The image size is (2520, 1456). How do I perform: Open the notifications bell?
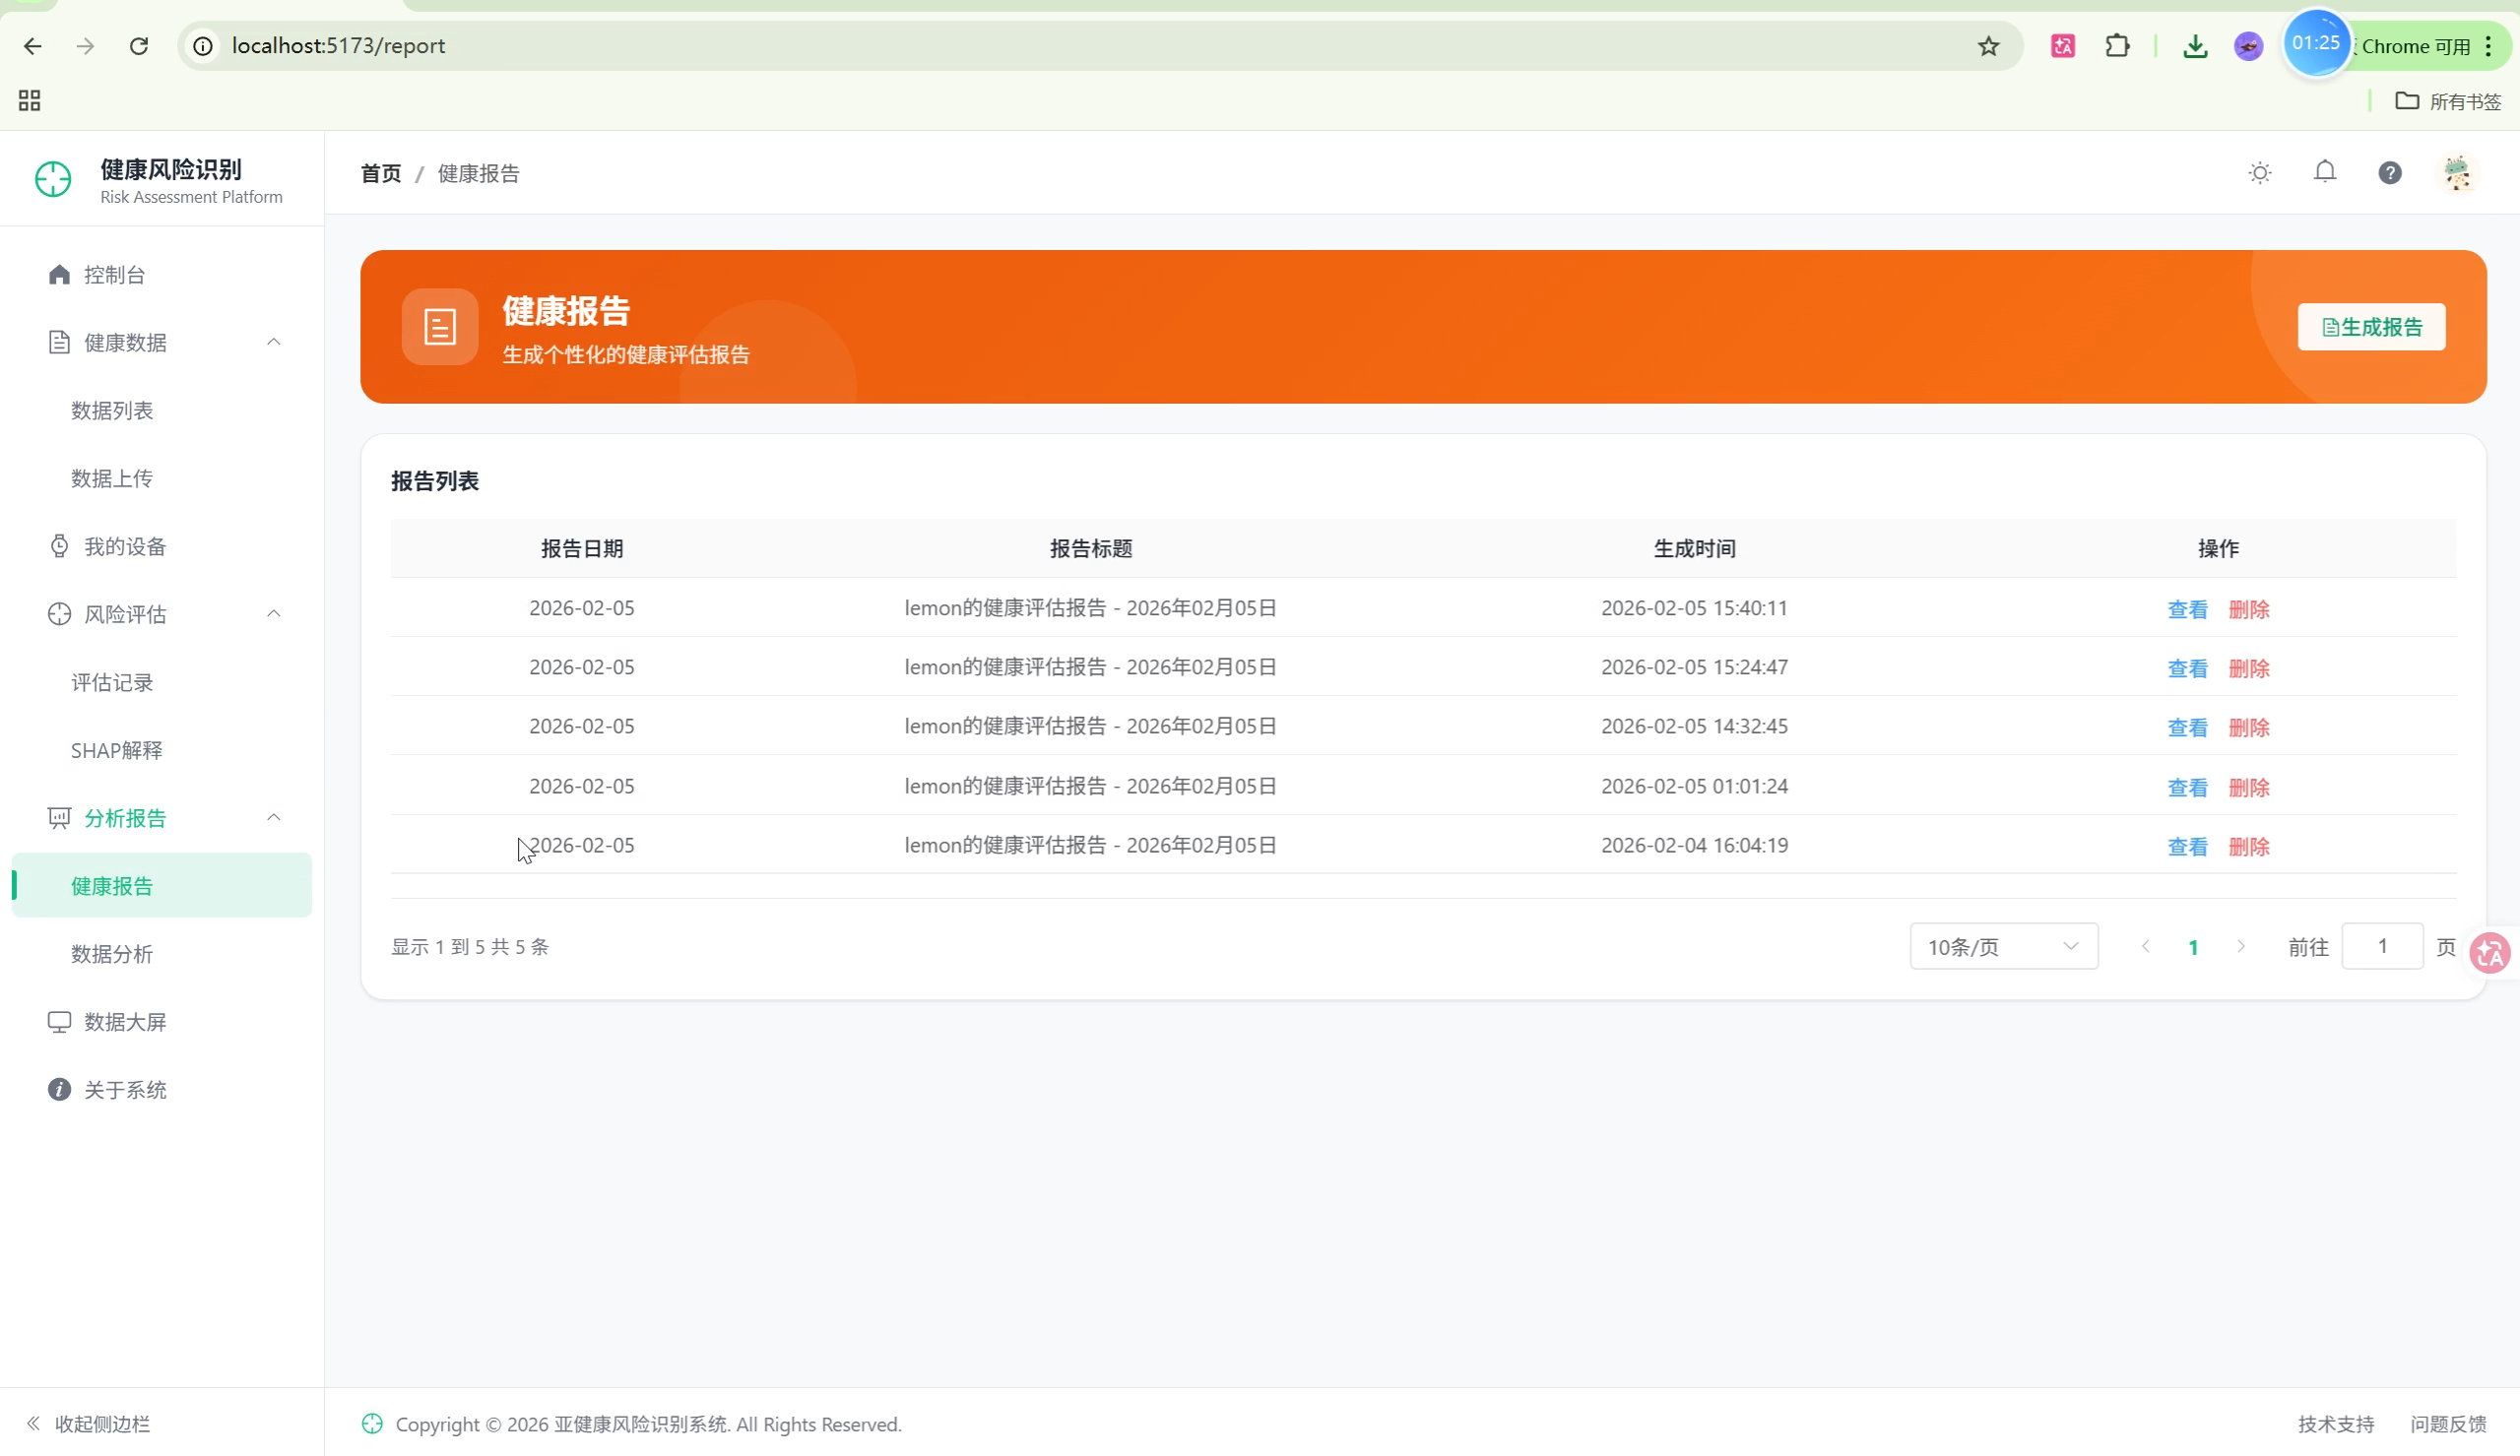(2324, 172)
